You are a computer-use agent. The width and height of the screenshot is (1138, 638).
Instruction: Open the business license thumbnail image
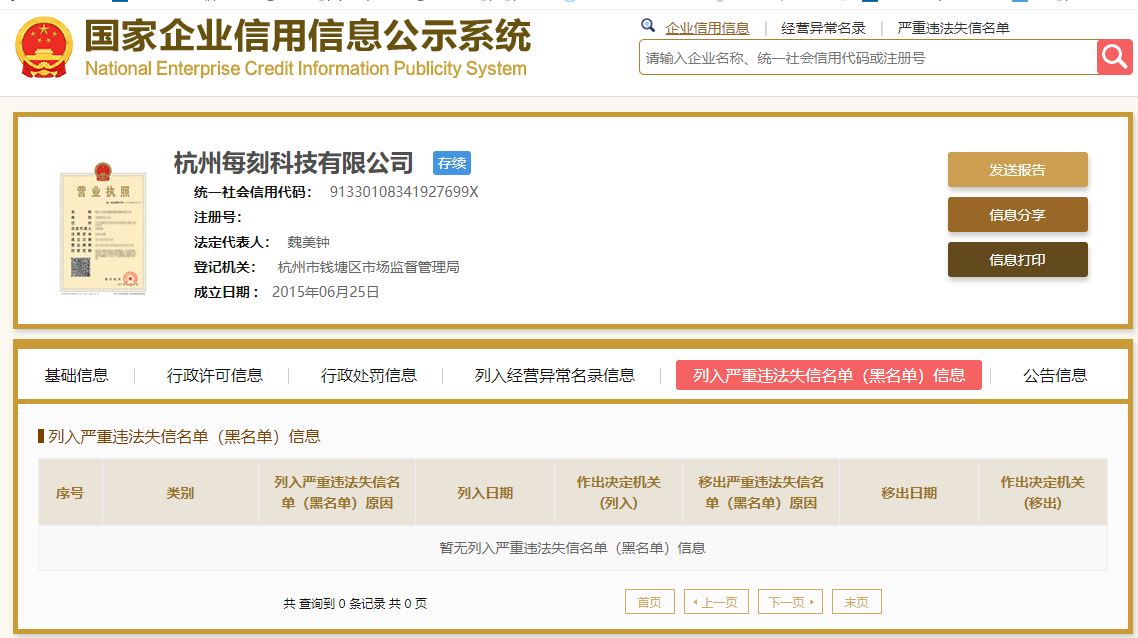coord(103,229)
